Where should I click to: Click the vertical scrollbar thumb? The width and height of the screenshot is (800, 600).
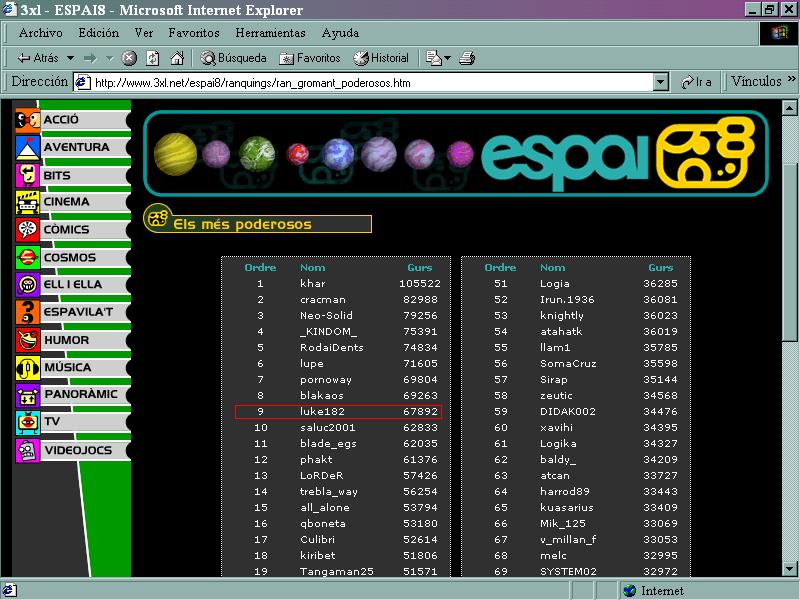(x=789, y=253)
